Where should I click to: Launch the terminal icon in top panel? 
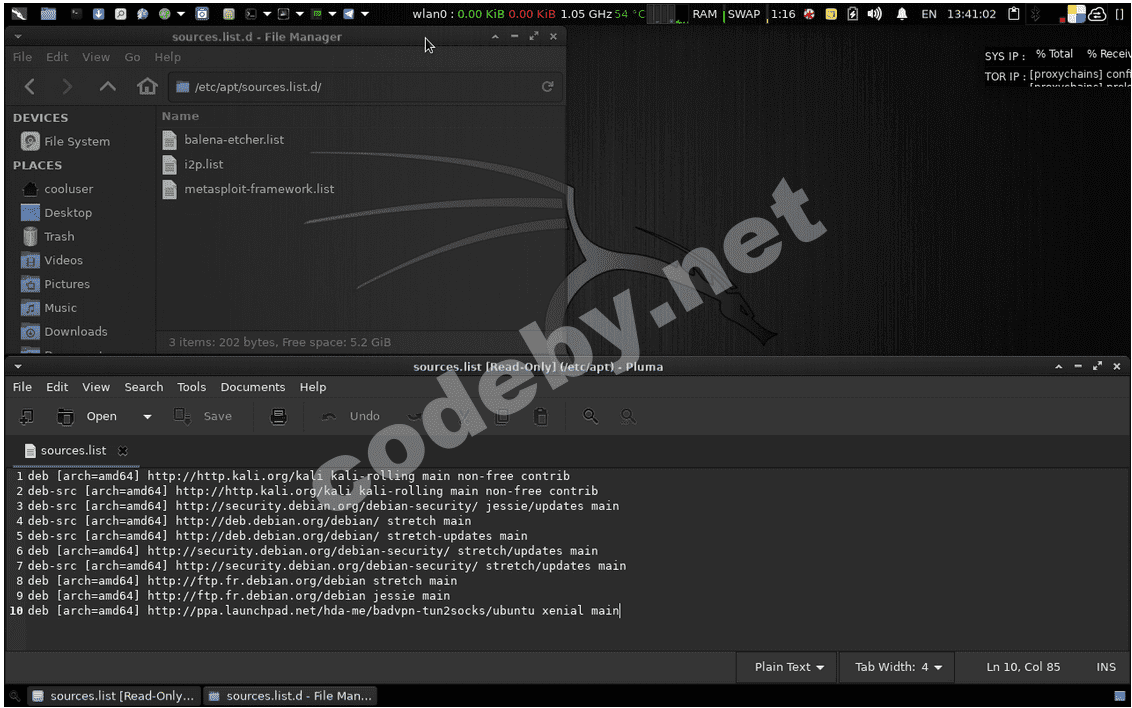[77, 14]
